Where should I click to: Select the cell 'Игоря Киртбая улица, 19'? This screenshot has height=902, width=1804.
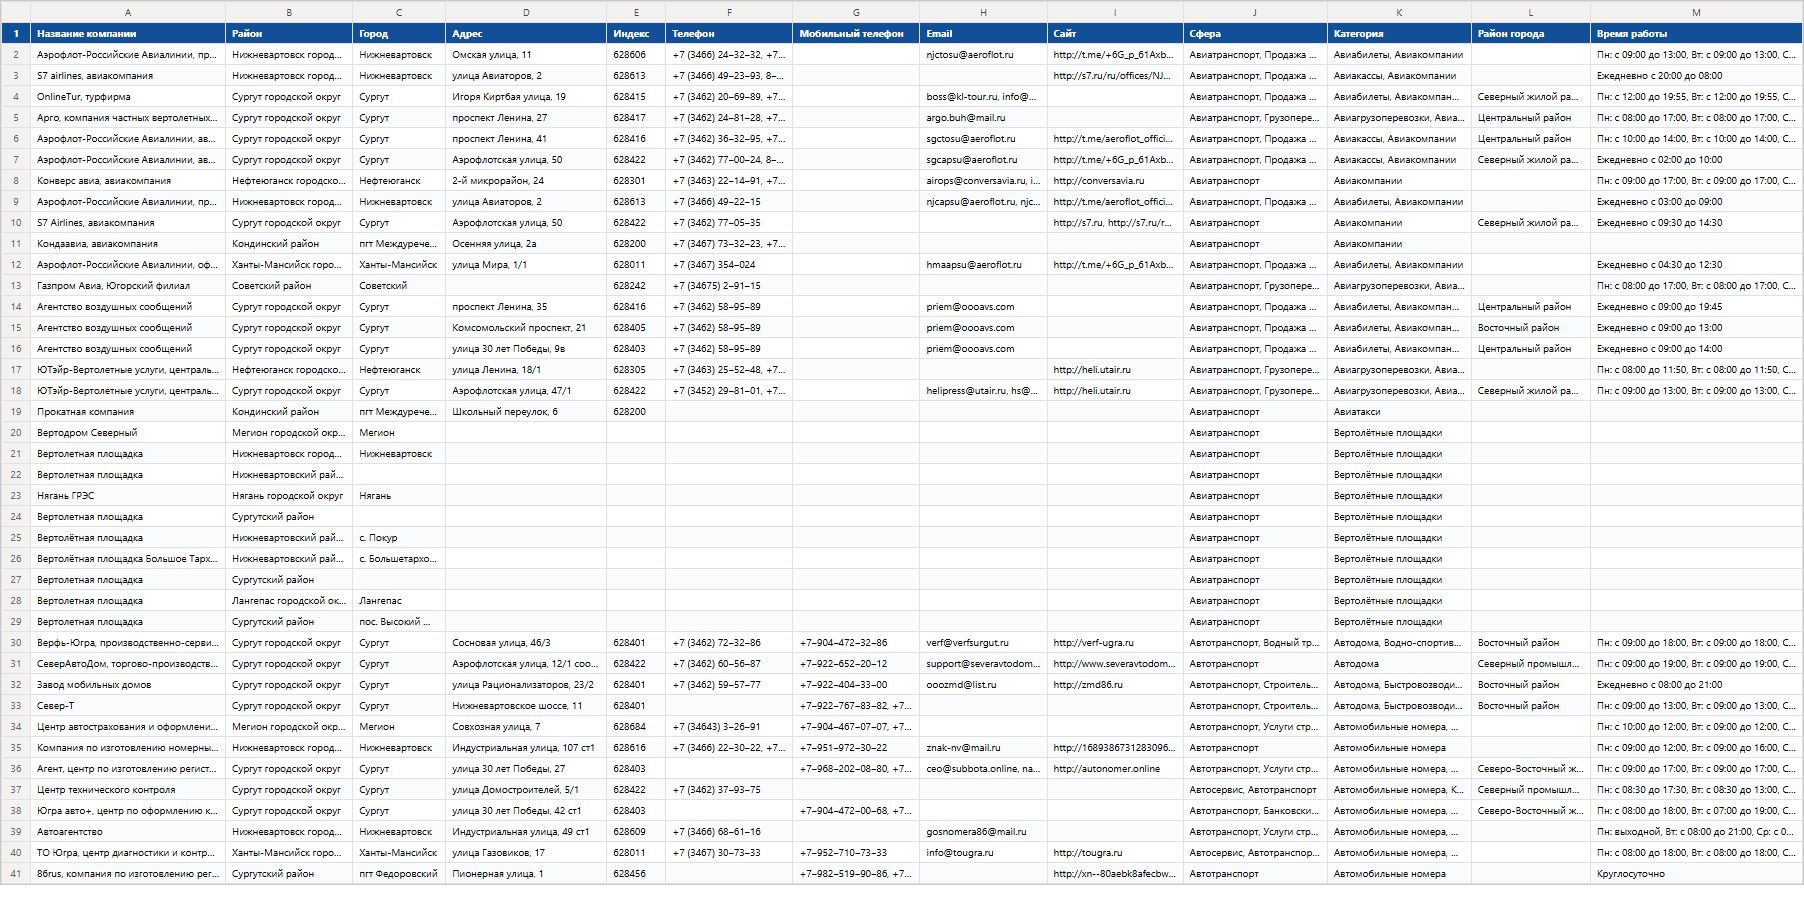point(526,96)
